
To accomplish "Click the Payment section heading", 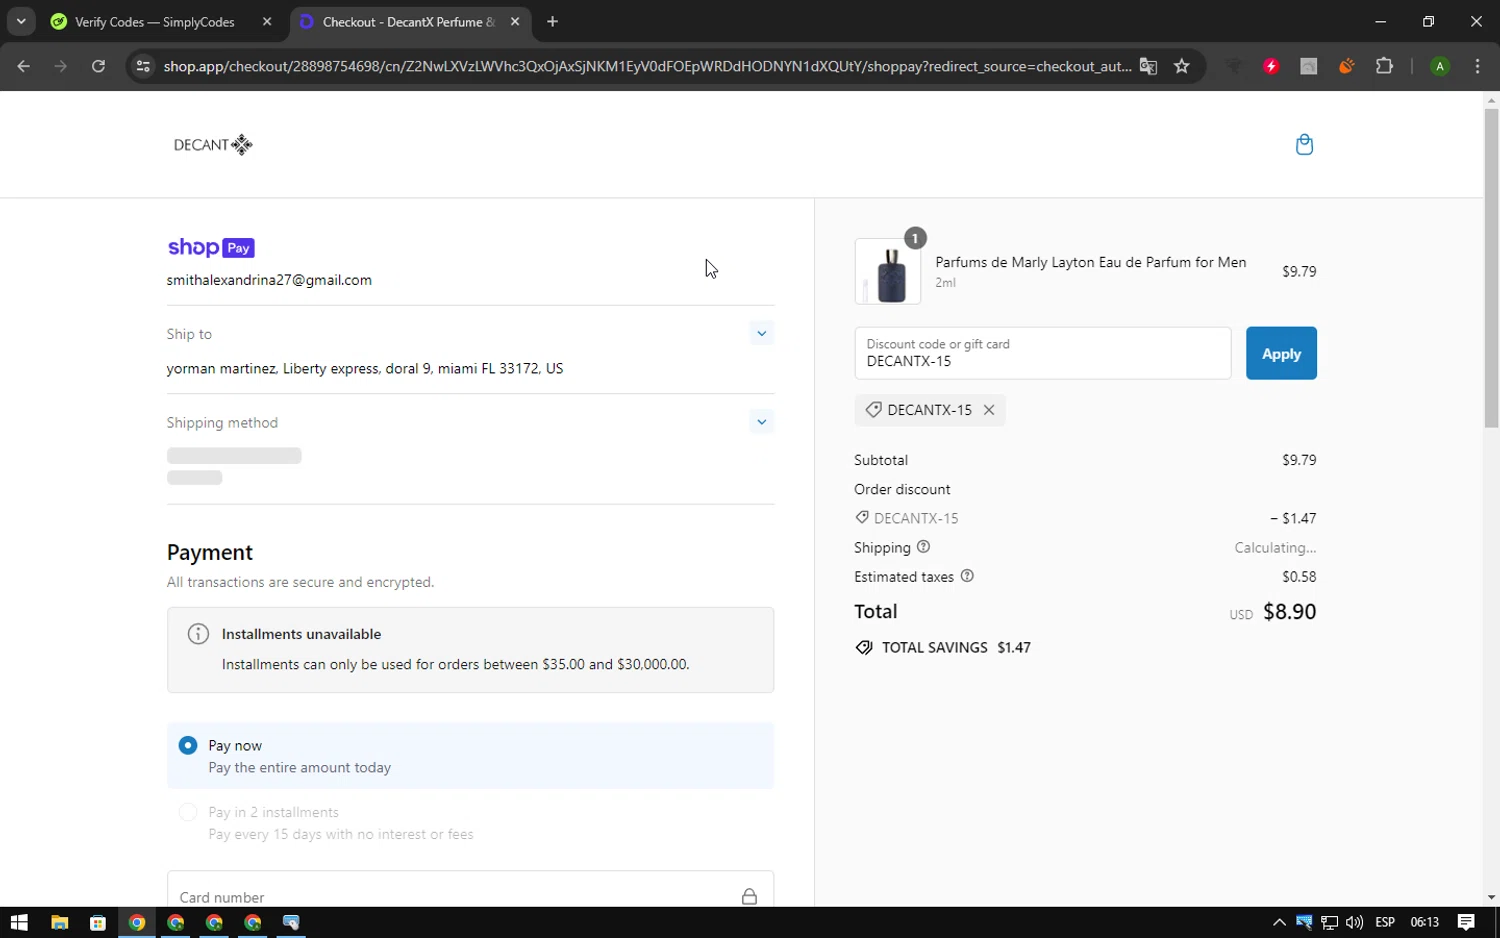I will click(x=210, y=552).
